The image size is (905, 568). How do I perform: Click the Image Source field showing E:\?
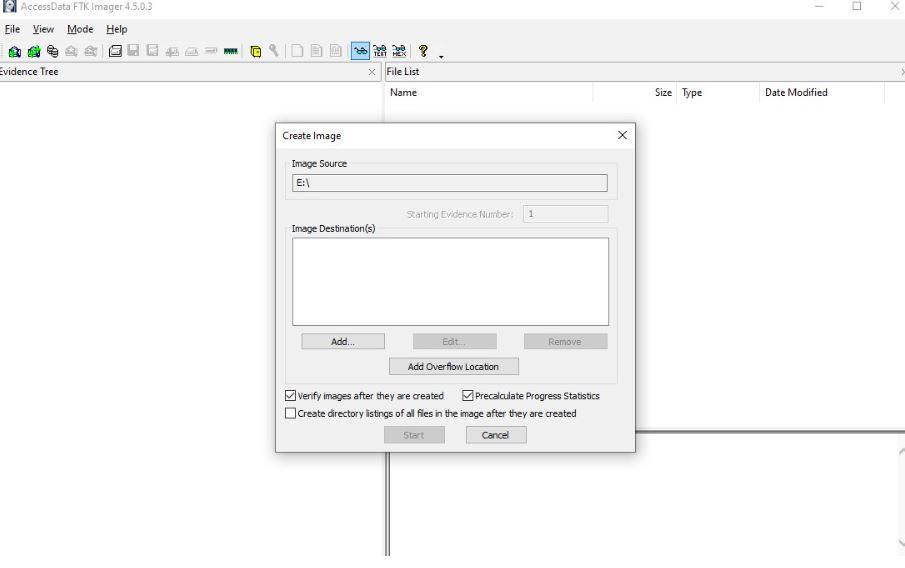pyautogui.click(x=450, y=183)
